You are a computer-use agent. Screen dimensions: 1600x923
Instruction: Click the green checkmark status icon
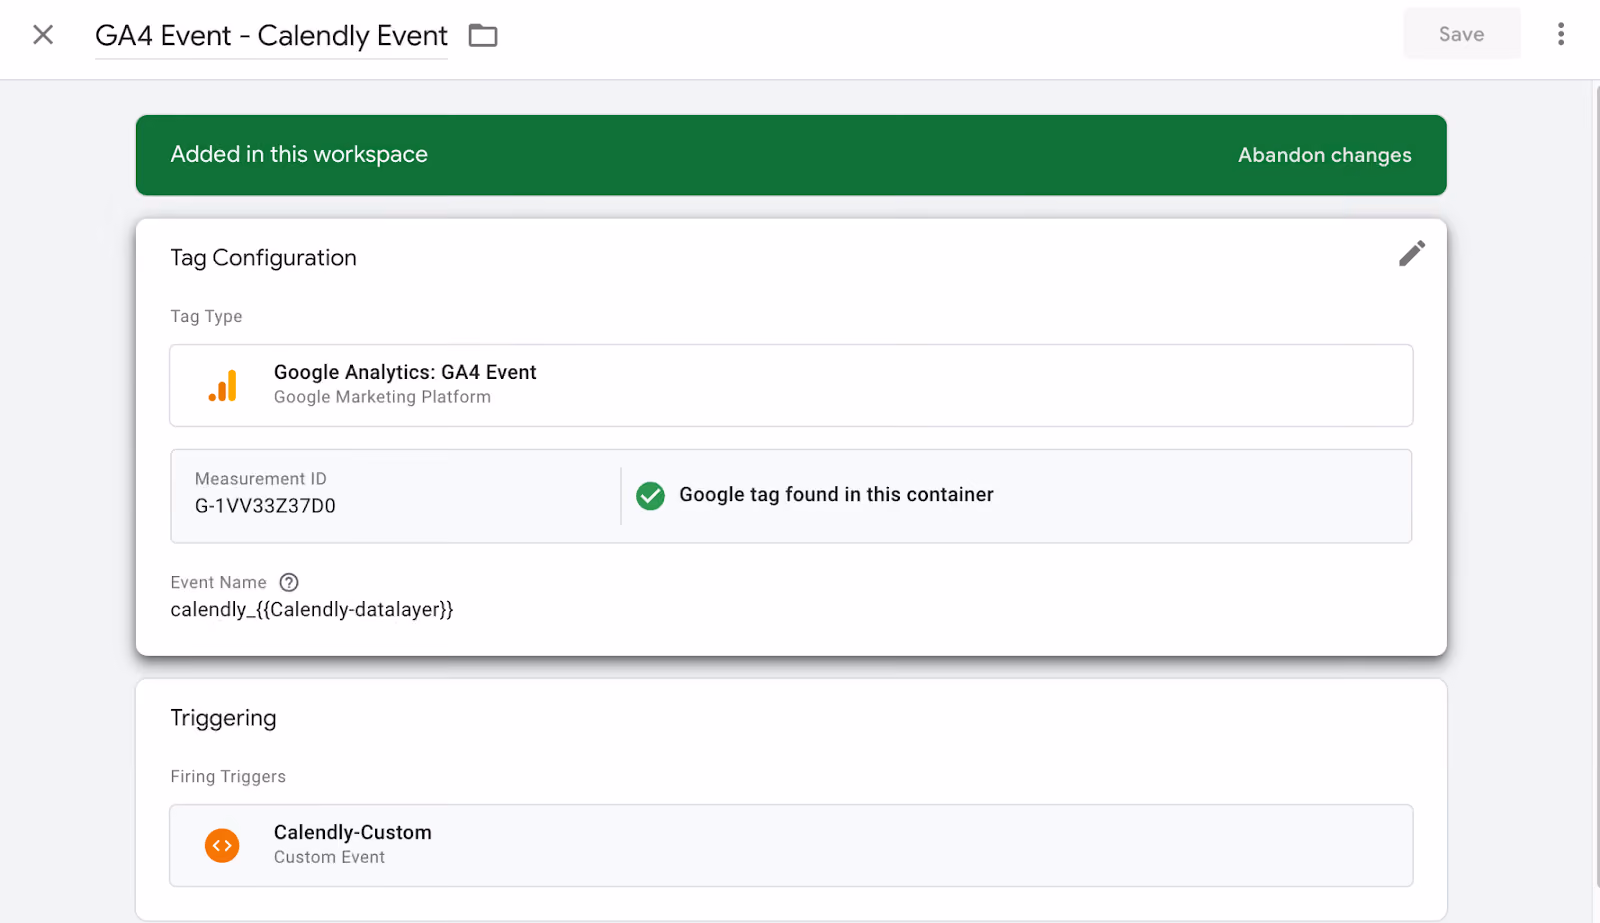coord(650,495)
